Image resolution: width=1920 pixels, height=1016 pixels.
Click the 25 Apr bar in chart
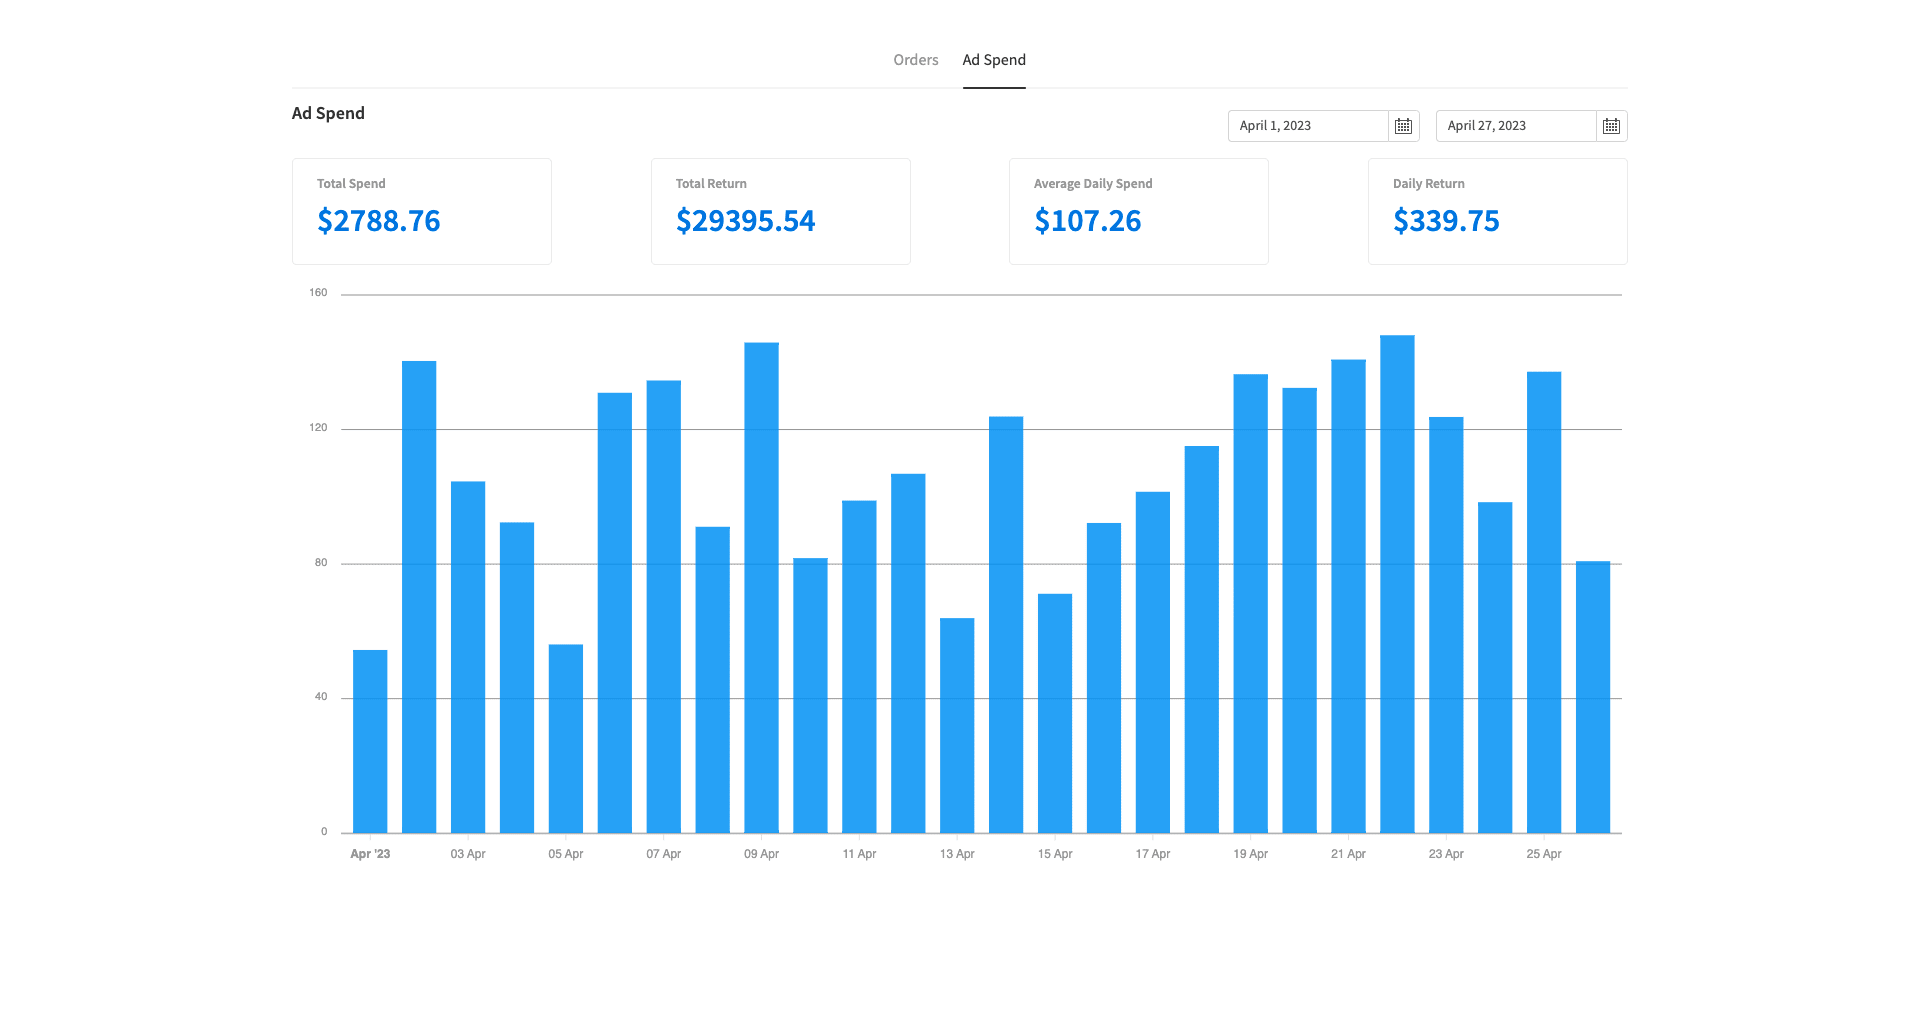point(1544,602)
